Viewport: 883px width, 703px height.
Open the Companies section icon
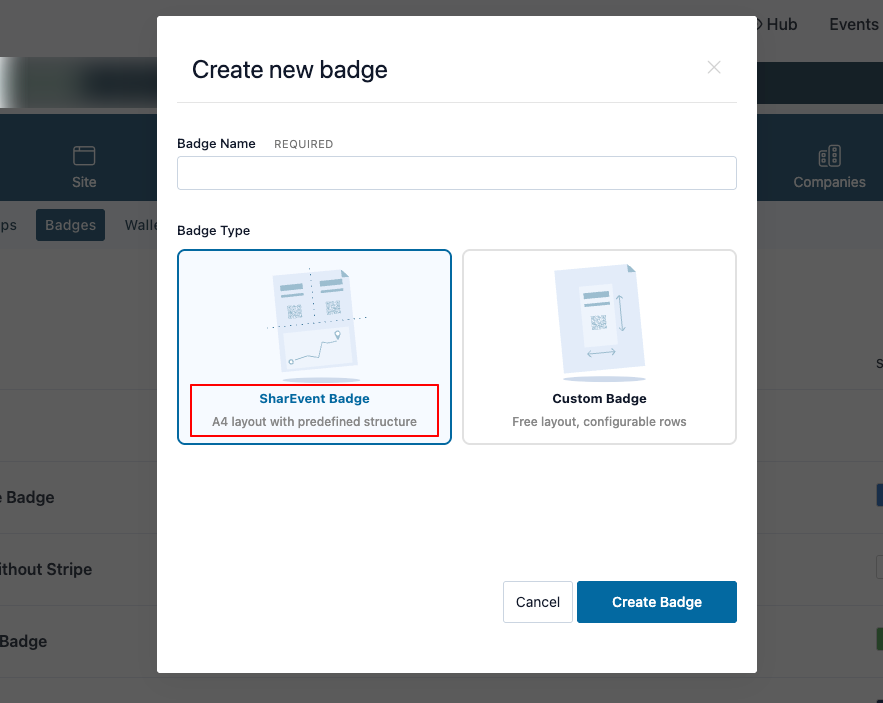829,156
